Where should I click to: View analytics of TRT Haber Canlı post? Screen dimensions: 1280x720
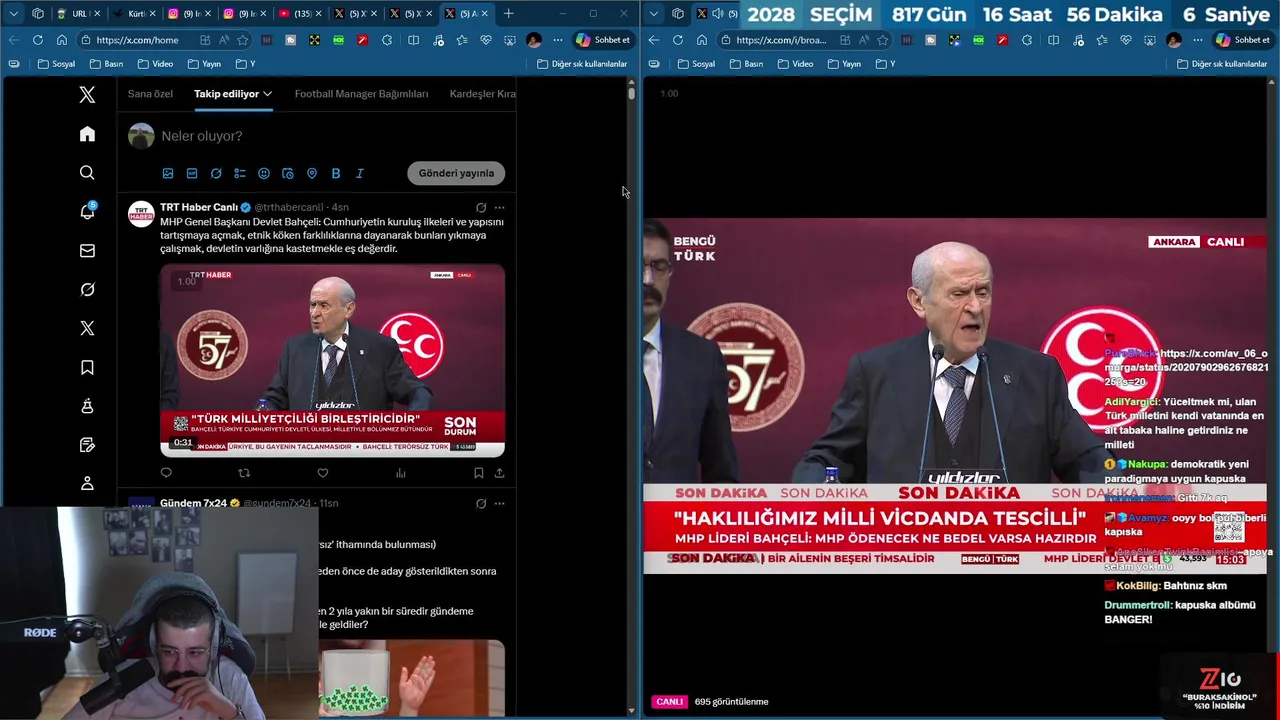[x=401, y=473]
